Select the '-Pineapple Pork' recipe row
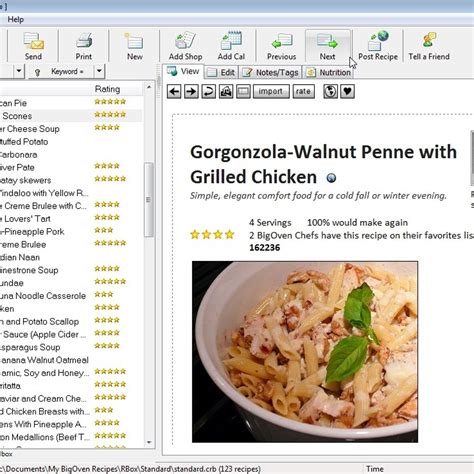474x474 pixels. (x=72, y=232)
